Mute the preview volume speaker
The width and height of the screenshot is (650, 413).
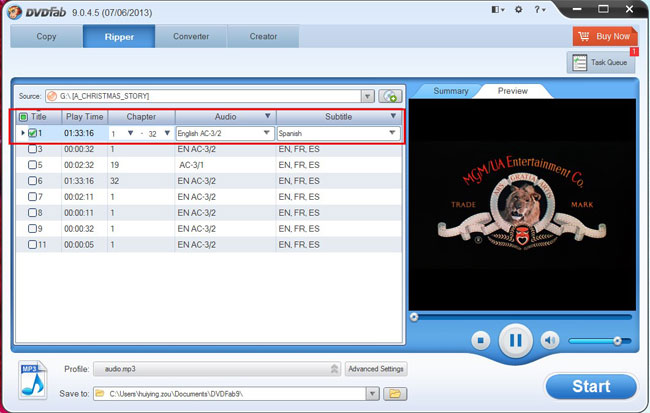click(x=550, y=340)
